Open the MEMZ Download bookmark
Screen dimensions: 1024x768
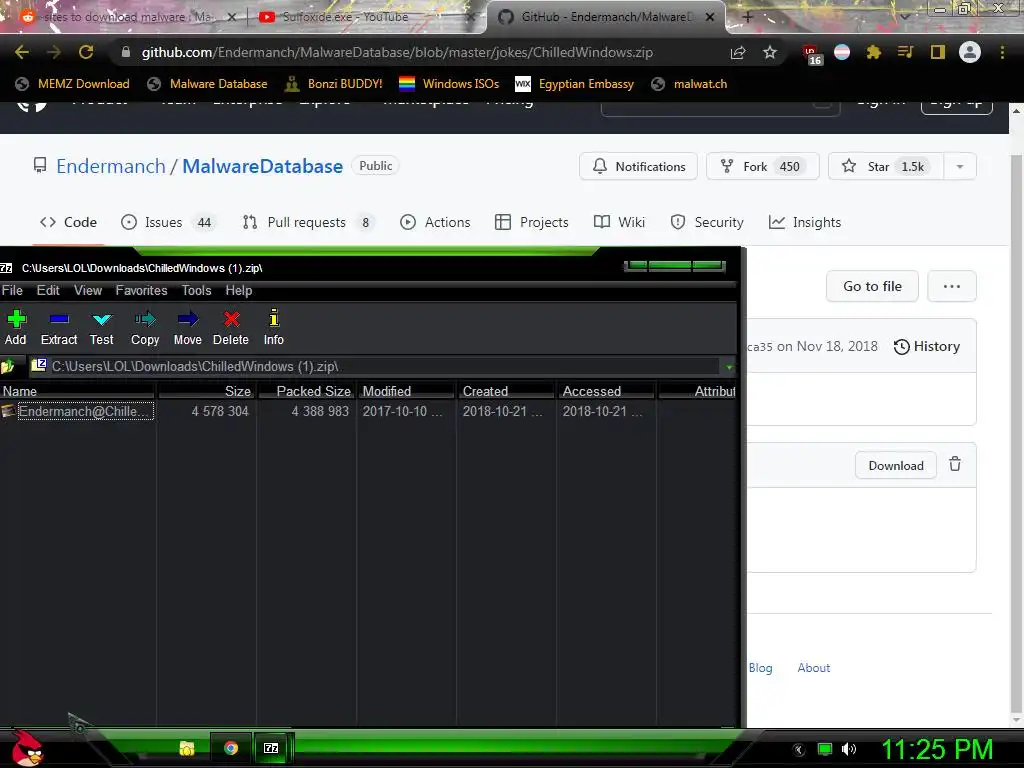(x=72, y=84)
